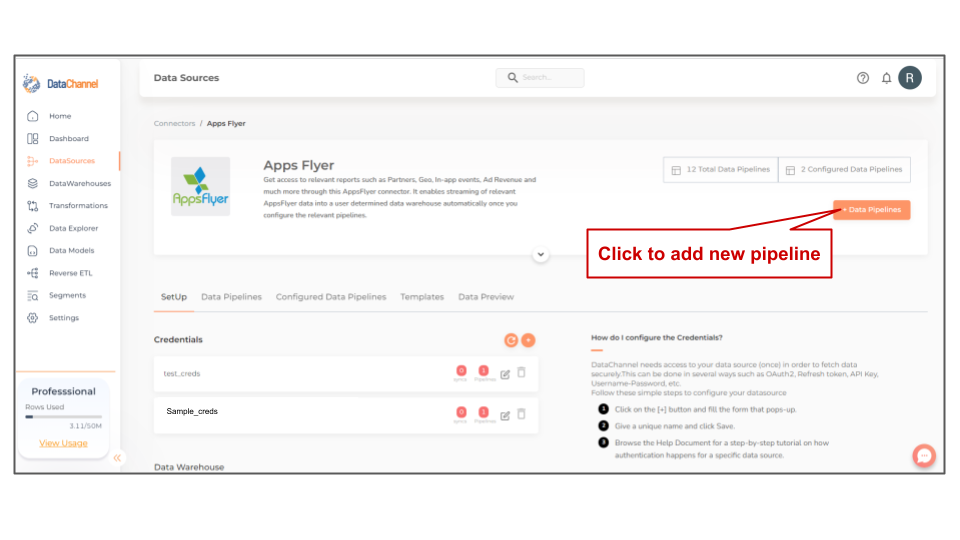Click the help question mark icon
This screenshot has width=960, height=540.
pyautogui.click(x=863, y=78)
